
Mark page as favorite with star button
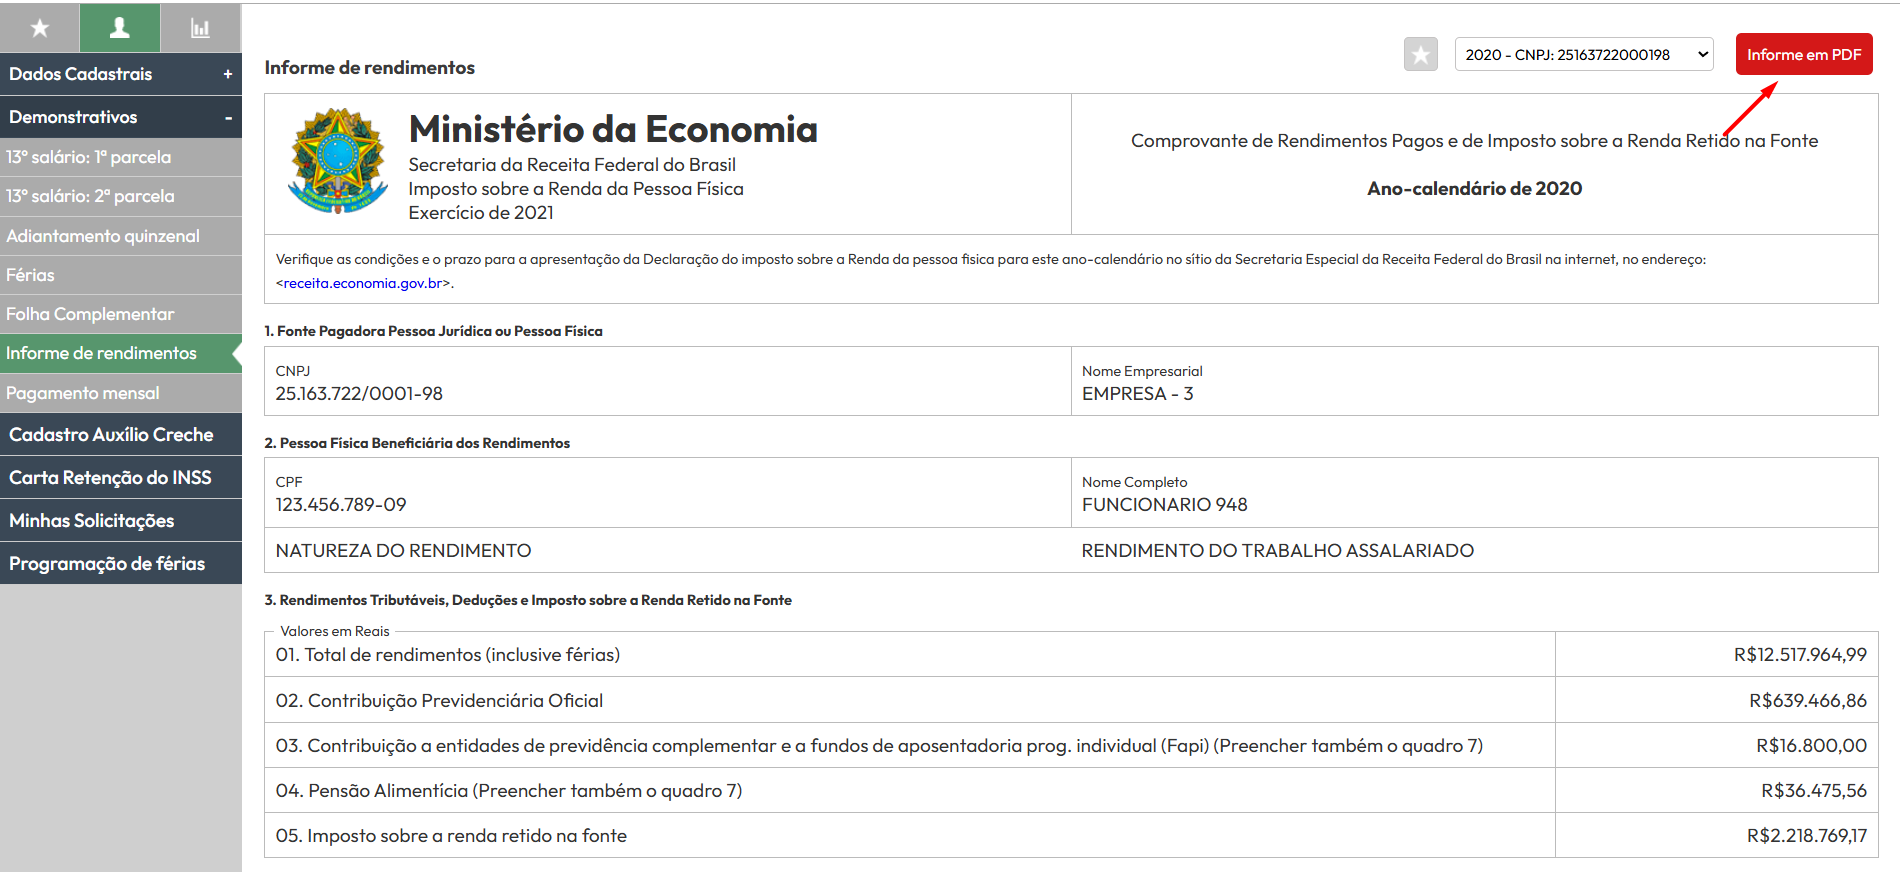pos(1420,54)
